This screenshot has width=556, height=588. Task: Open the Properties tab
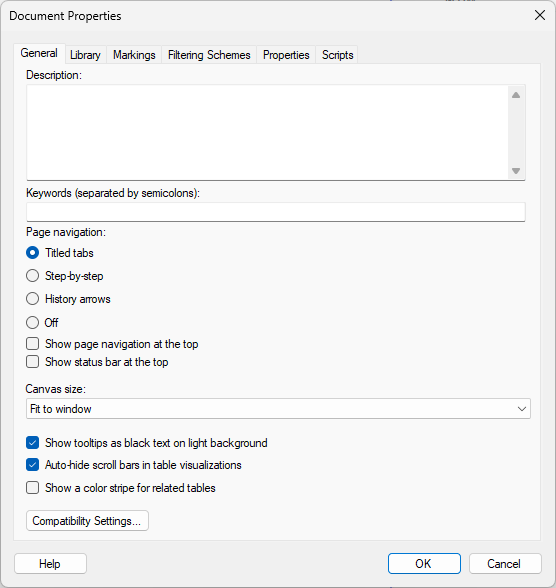tap(286, 55)
